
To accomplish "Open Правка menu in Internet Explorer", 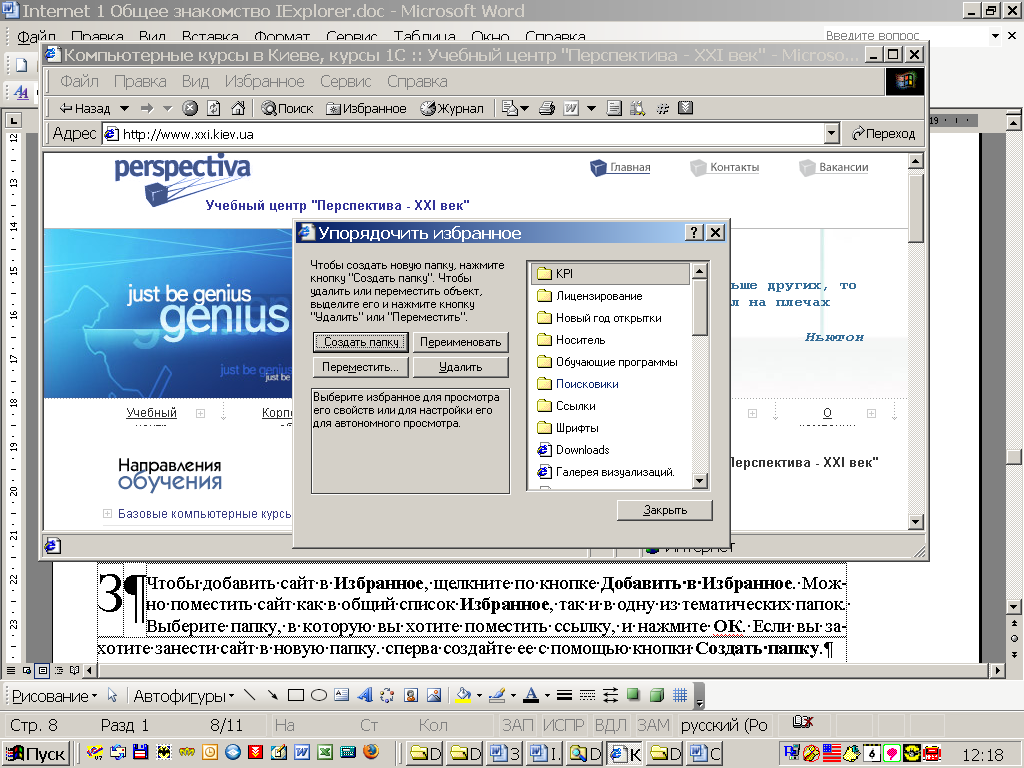I will [140, 82].
